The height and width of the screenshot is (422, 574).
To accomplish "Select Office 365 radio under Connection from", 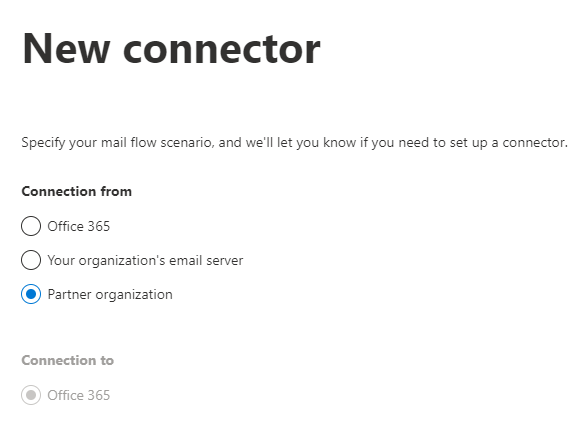I will click(31, 226).
